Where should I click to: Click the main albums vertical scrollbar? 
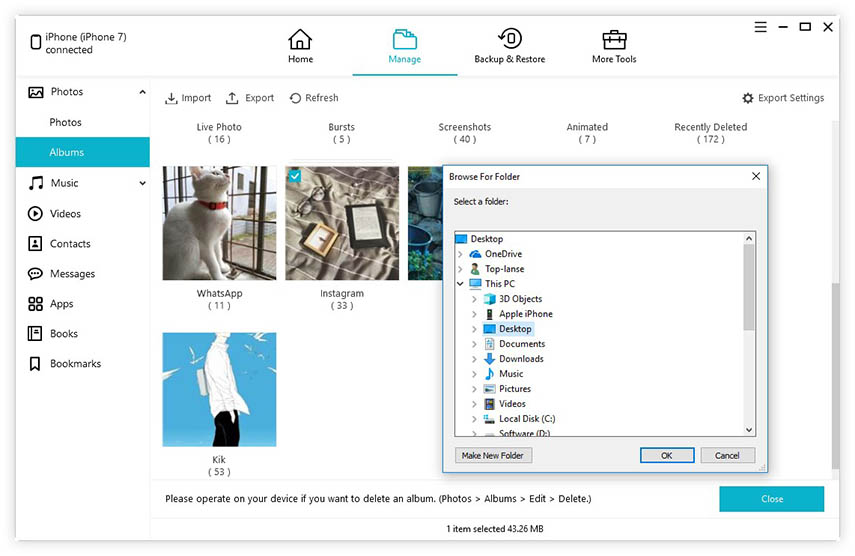tap(835, 376)
